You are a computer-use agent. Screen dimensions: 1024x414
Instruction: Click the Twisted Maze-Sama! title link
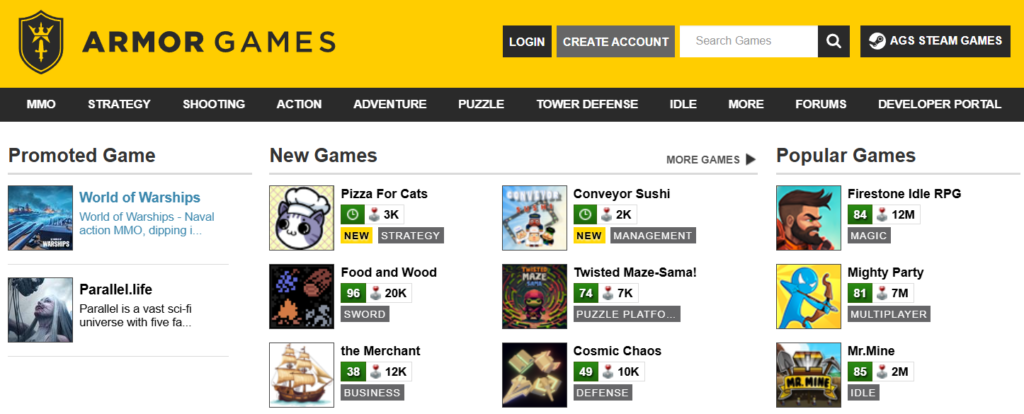(634, 272)
